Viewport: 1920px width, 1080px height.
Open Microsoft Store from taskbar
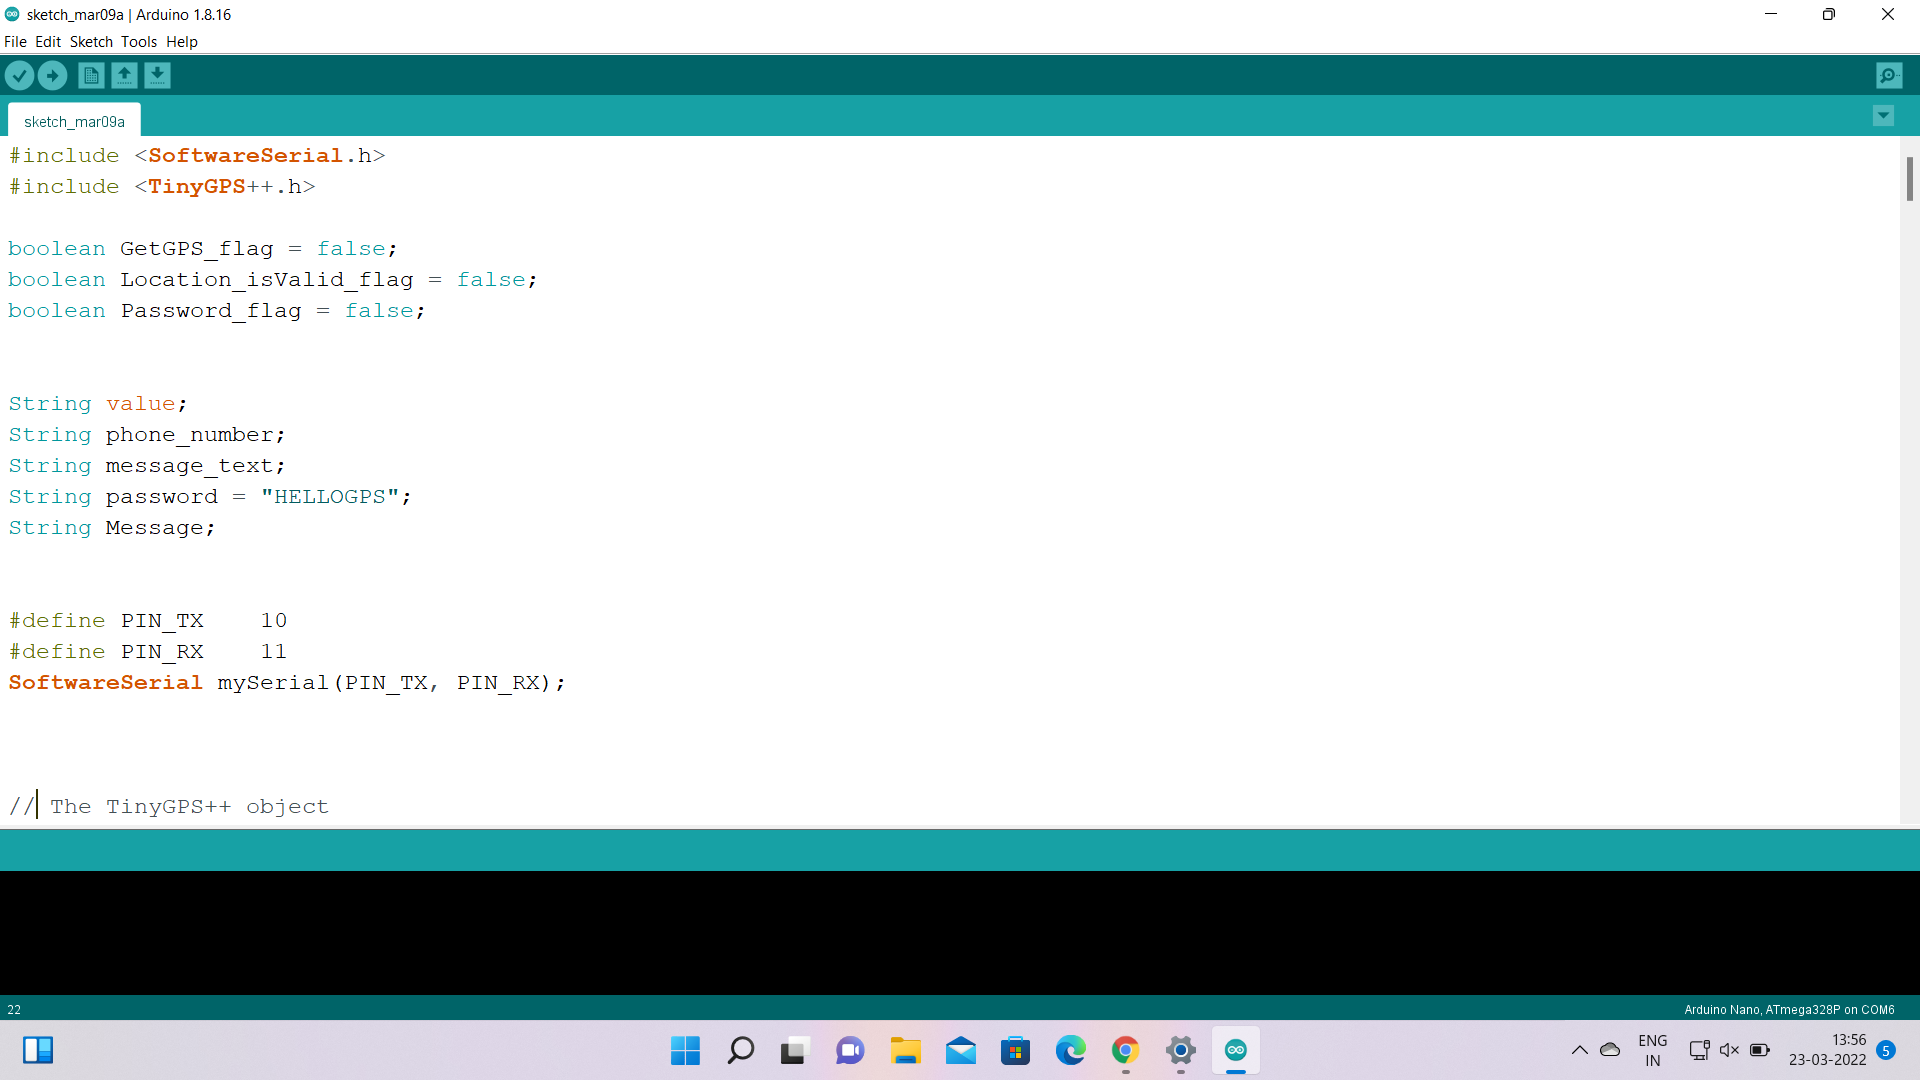coord(1016,1051)
